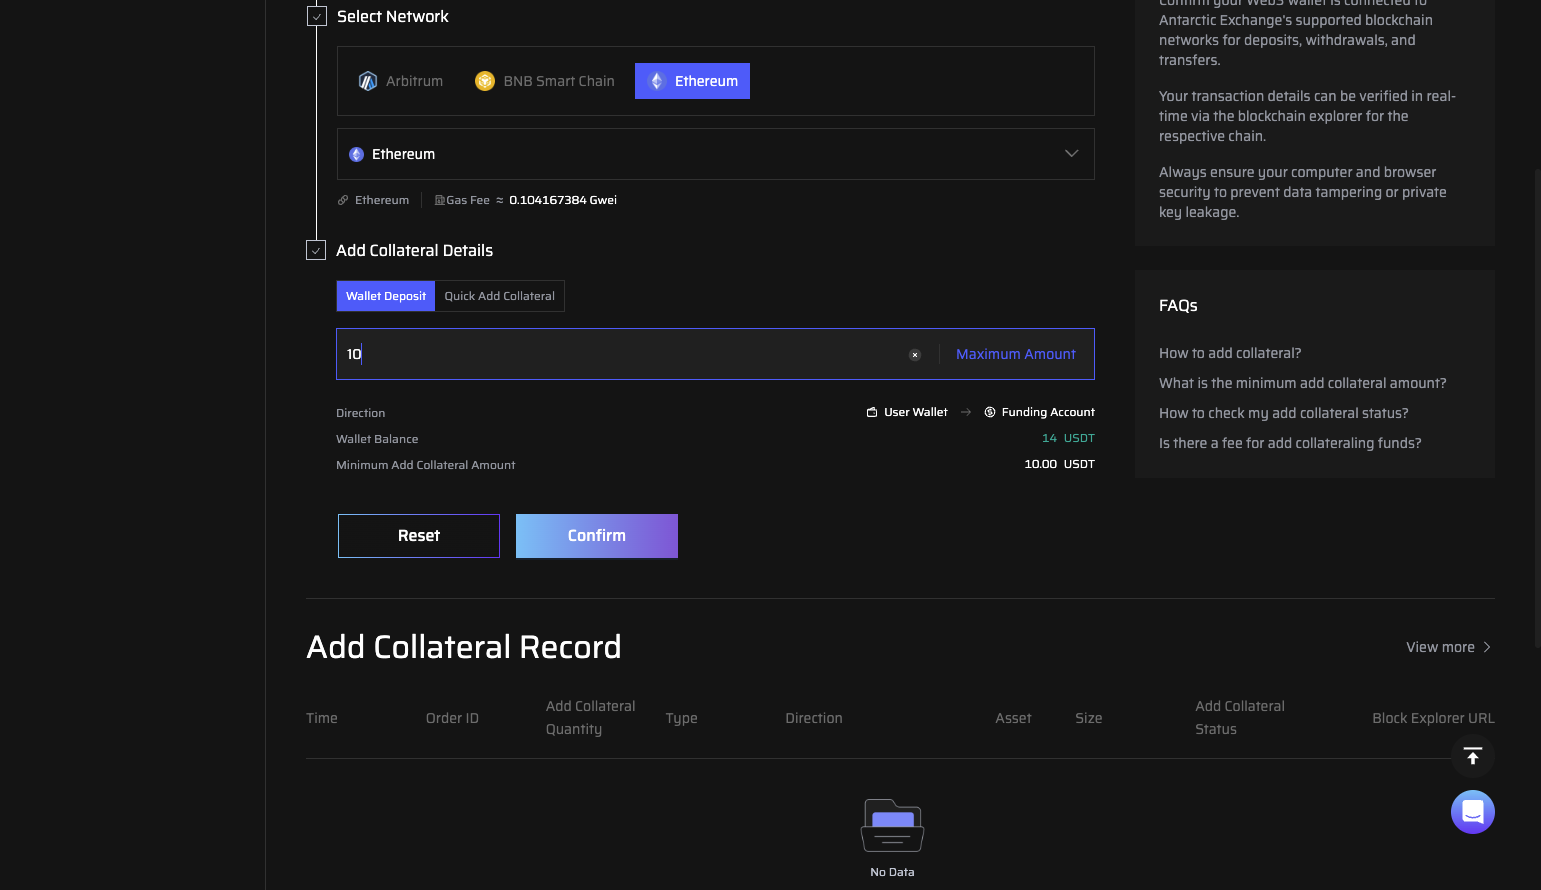This screenshot has width=1541, height=890.
Task: Click the Block Explorer URL column header
Action: [1433, 718]
